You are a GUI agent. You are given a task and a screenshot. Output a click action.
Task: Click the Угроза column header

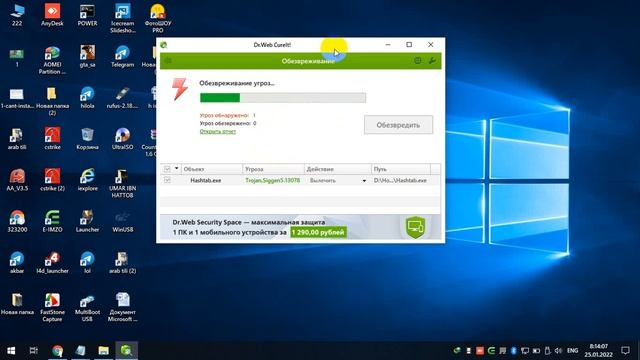click(273, 169)
